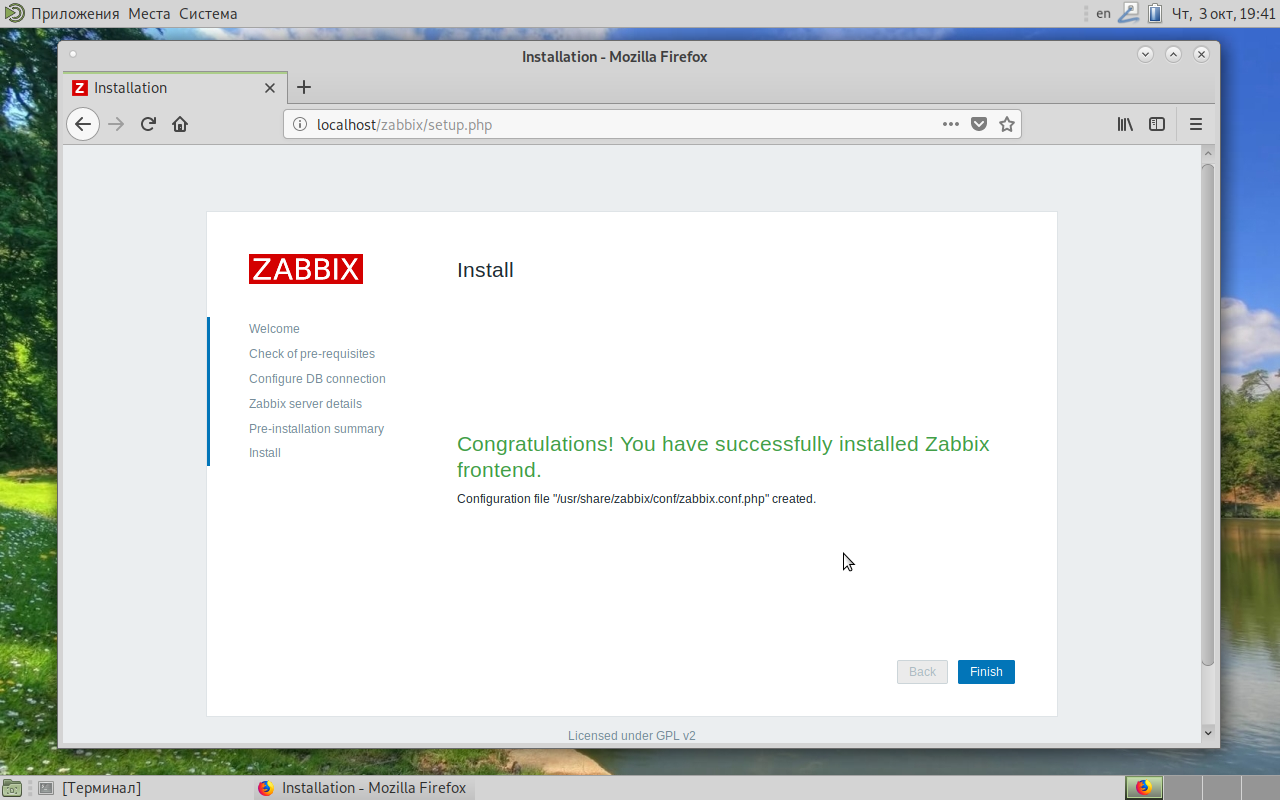Screen dimensions: 1280x800
Task: Click the en keyboard layout indicator
Action: (1103, 13)
